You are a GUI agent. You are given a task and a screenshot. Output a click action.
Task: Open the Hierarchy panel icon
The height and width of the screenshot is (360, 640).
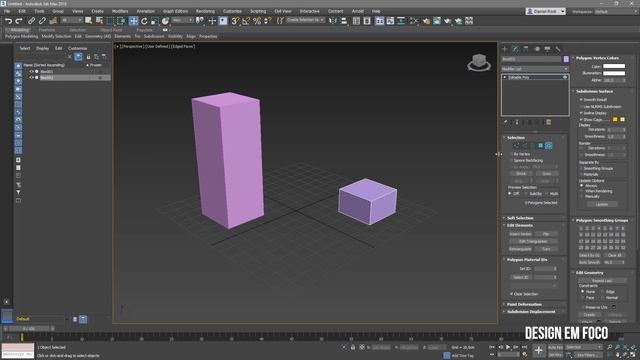point(526,49)
